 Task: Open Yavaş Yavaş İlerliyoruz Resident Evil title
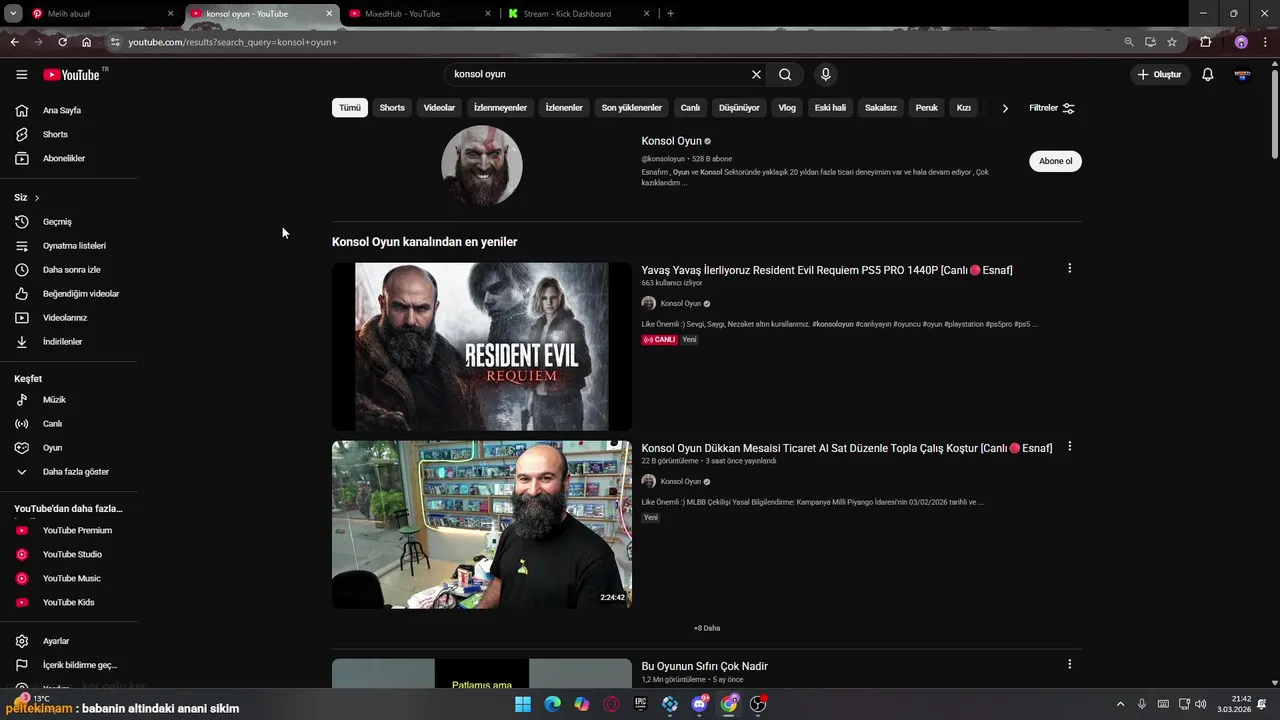(827, 270)
